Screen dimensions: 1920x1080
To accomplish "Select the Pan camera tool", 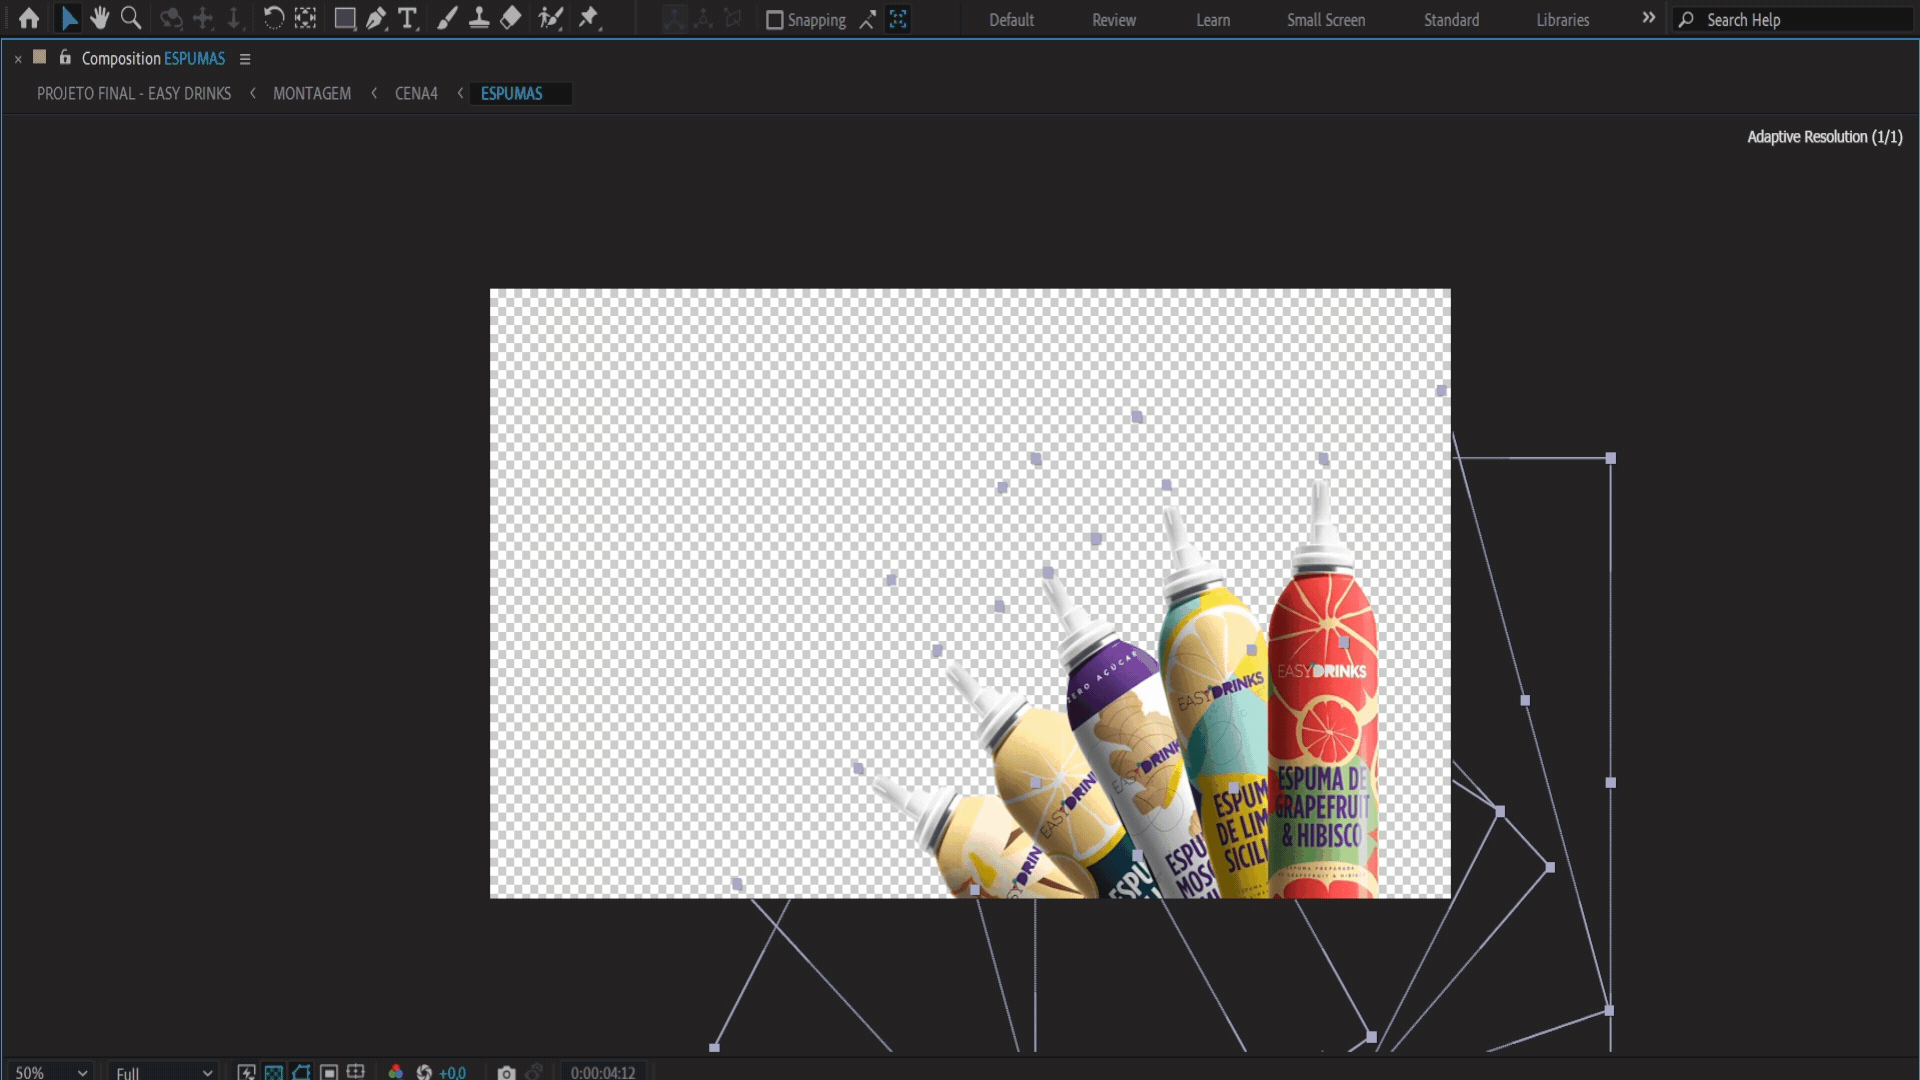I will point(203,18).
